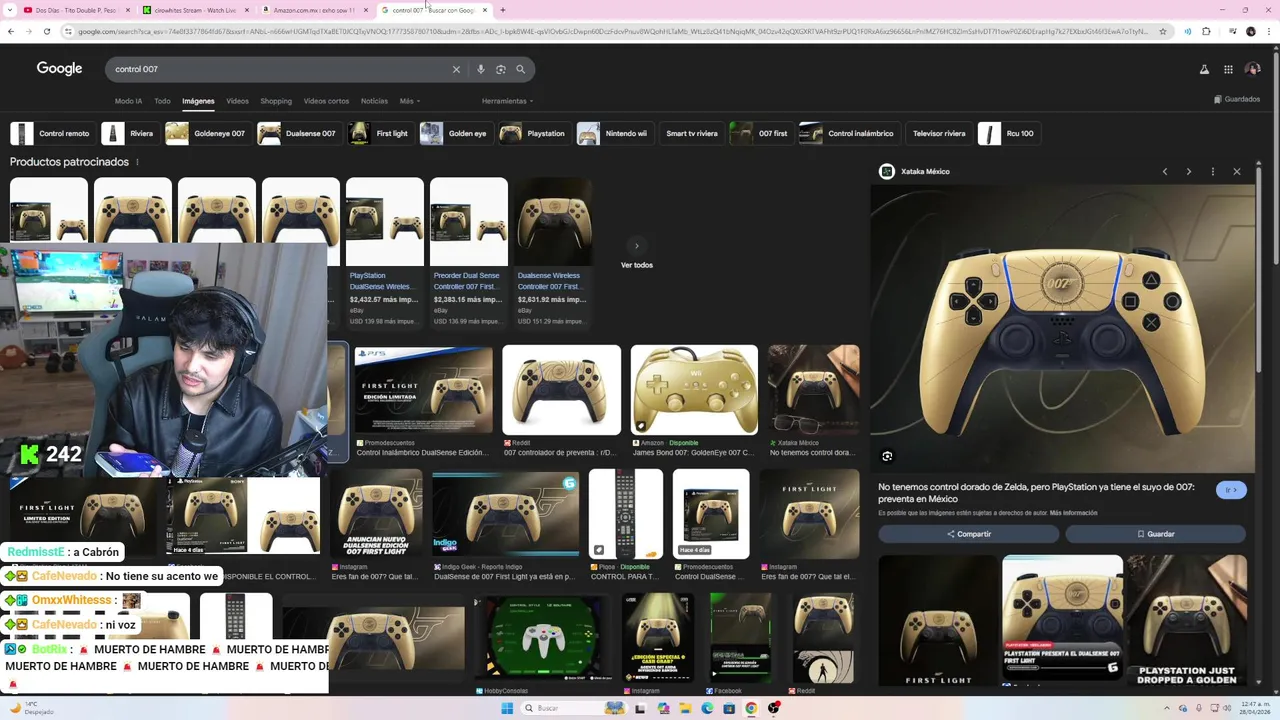This screenshot has height=720, width=1280.
Task: Switch to Modo IA tab
Action: (128, 101)
